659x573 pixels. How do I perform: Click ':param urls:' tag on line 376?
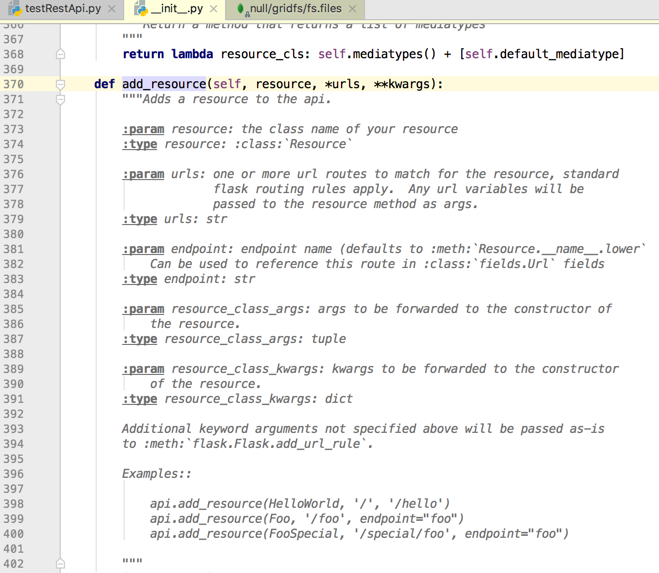[163, 174]
